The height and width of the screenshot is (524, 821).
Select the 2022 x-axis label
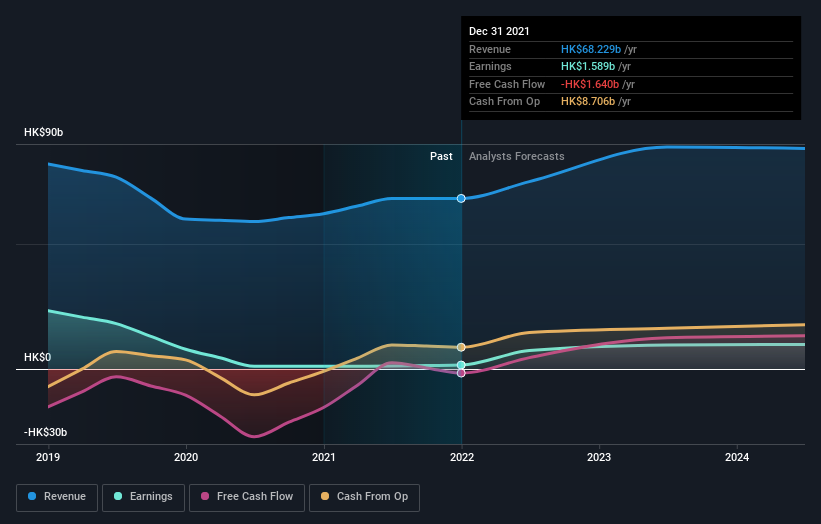click(462, 458)
